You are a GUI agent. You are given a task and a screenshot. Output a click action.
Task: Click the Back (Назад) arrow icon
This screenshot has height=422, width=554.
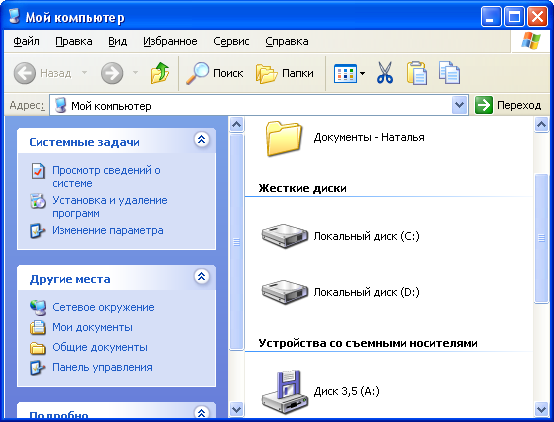(x=25, y=73)
